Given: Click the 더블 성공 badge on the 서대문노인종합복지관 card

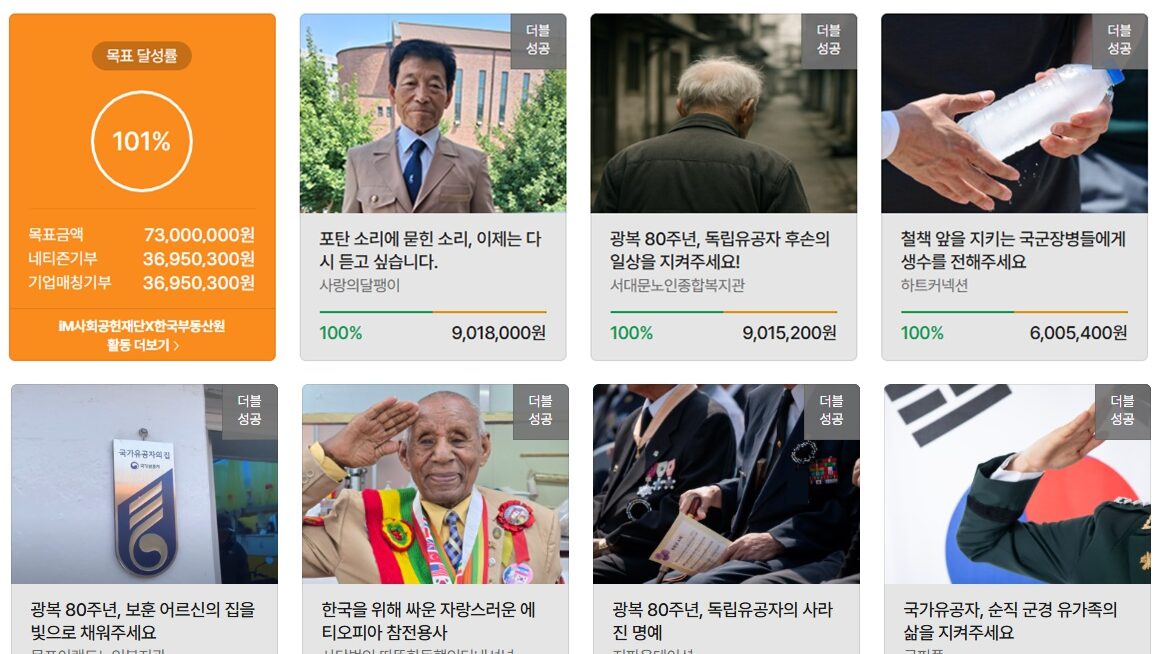Looking at the screenshot, I should (829, 40).
